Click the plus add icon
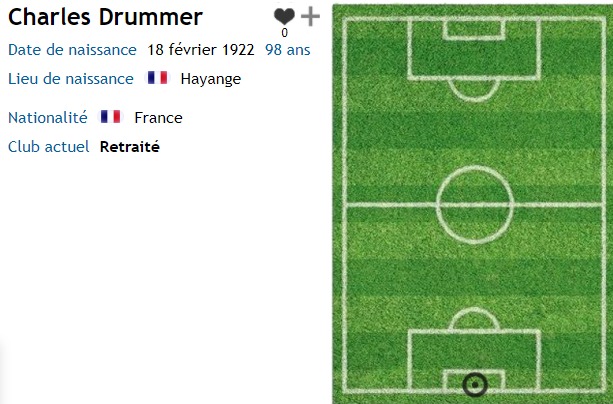Screen dimensions: 613x404 310,16
